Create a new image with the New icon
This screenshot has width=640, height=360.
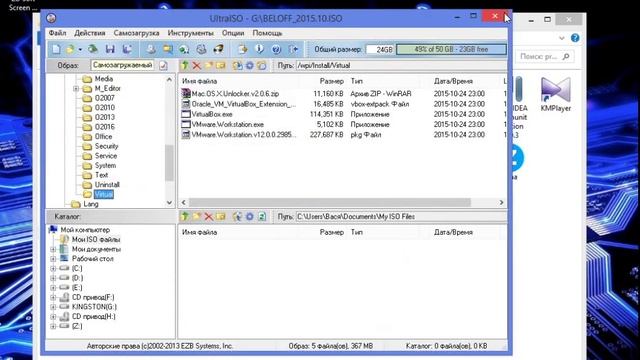[x=56, y=49]
